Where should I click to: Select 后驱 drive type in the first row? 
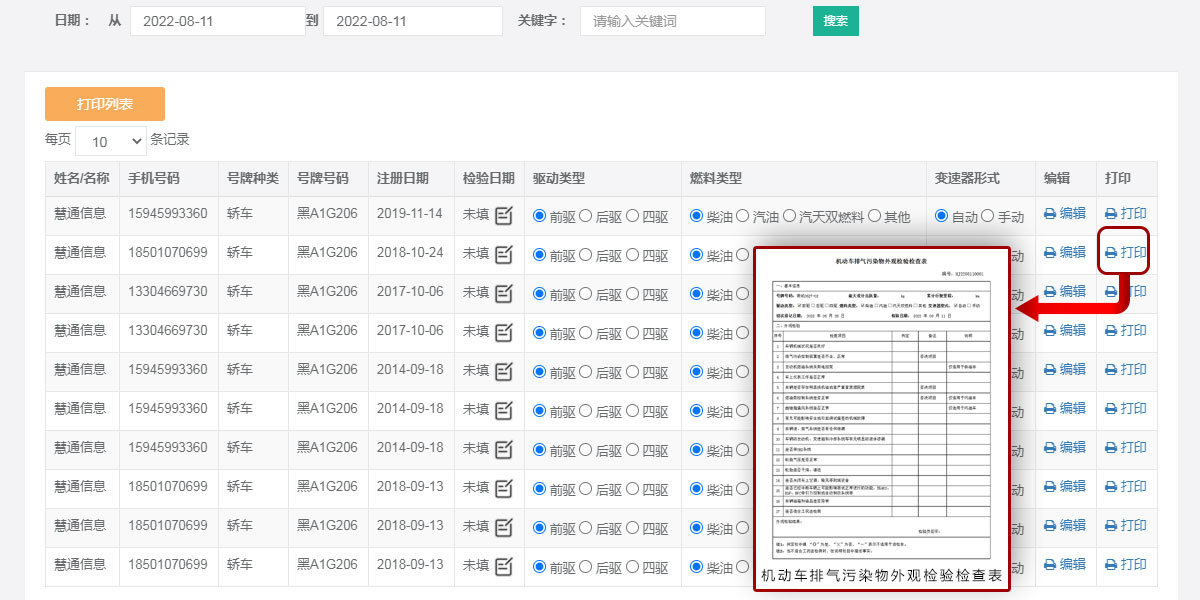(587, 215)
